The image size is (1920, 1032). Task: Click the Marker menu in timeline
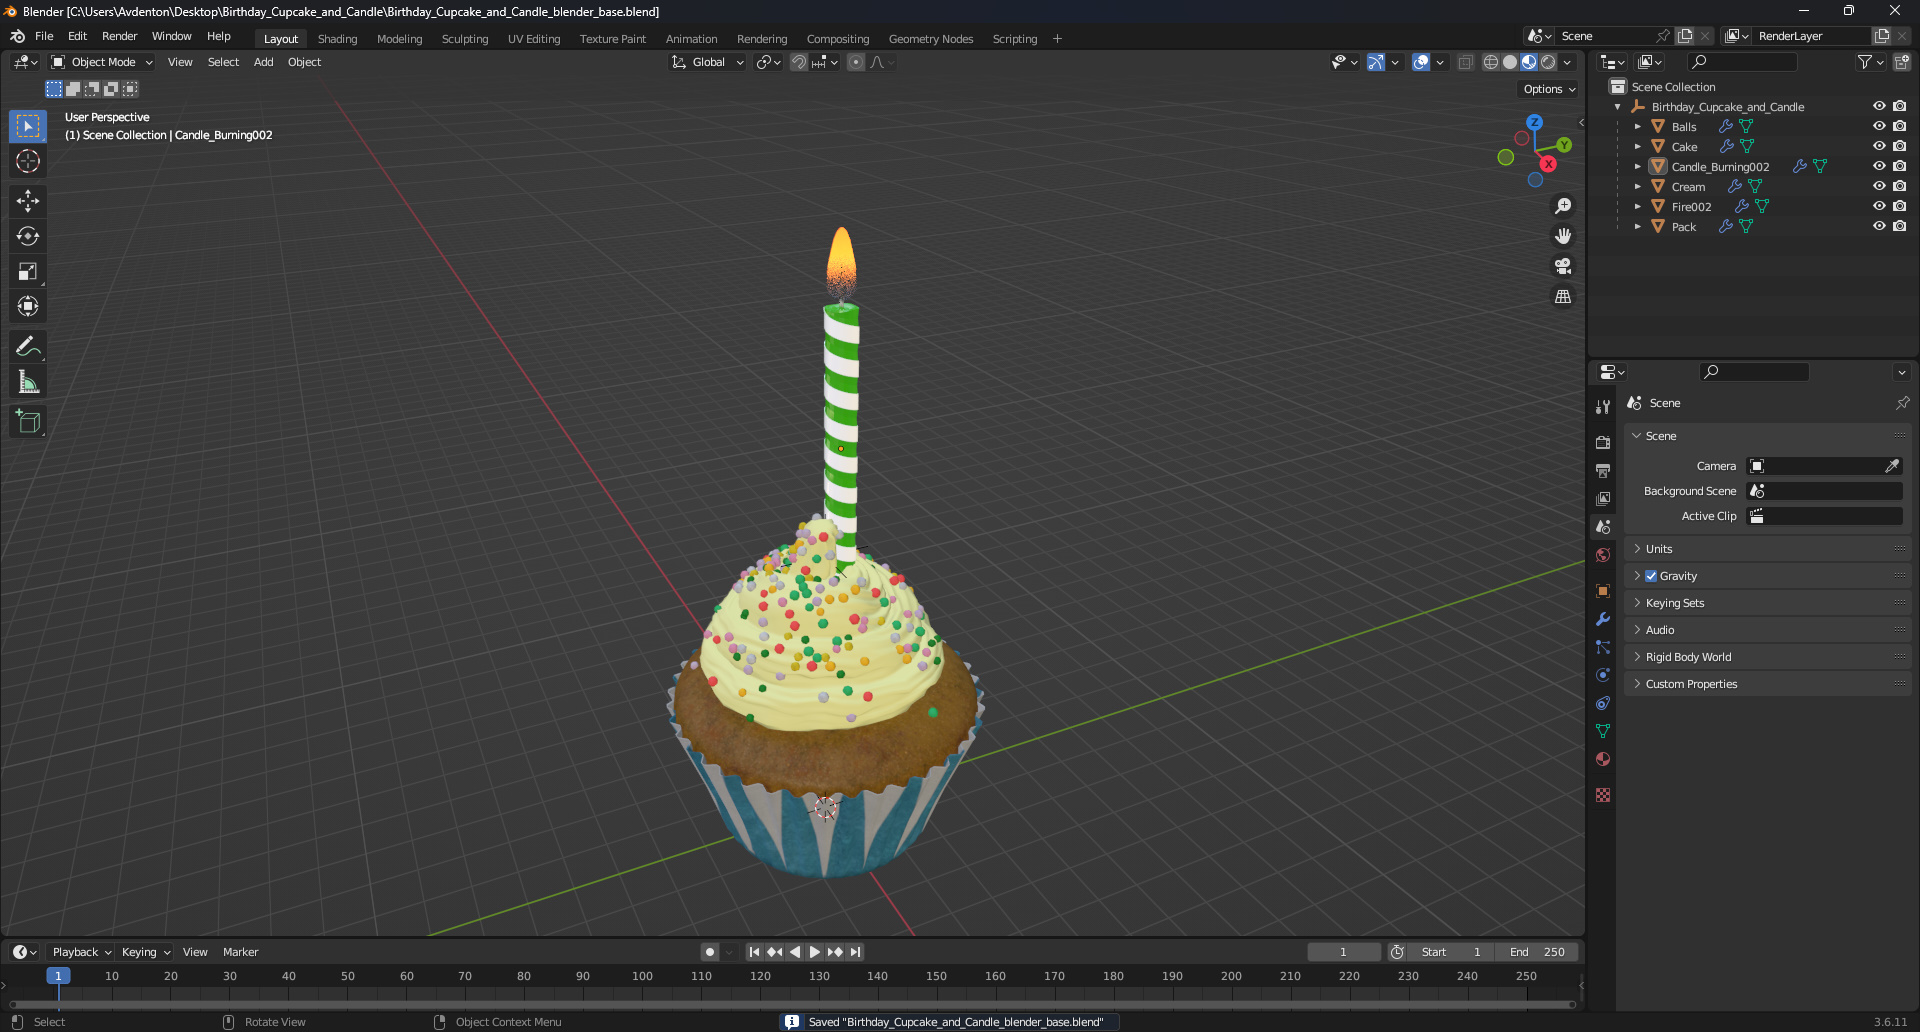pyautogui.click(x=240, y=952)
